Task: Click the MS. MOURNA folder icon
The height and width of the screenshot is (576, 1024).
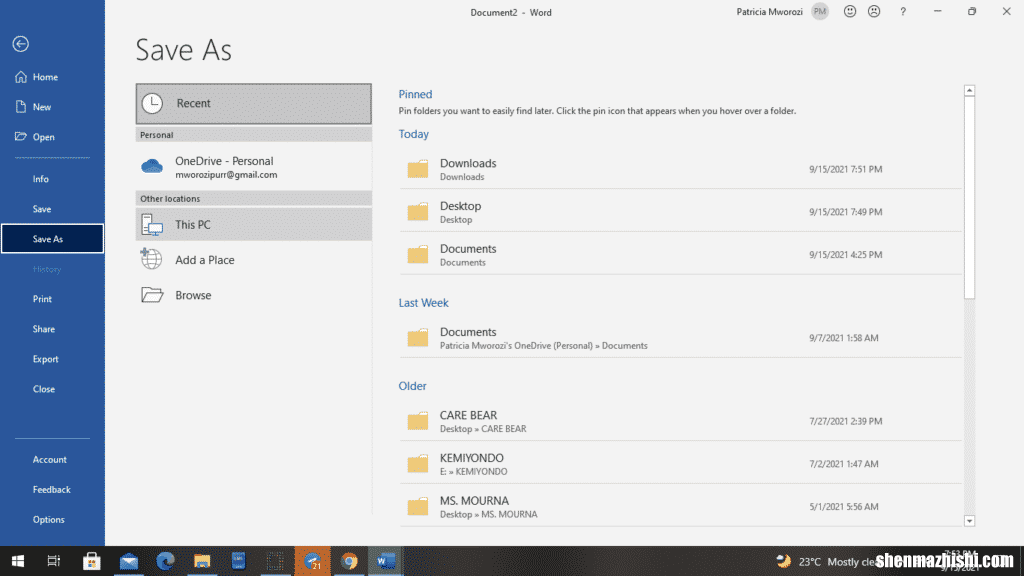Action: (418, 507)
